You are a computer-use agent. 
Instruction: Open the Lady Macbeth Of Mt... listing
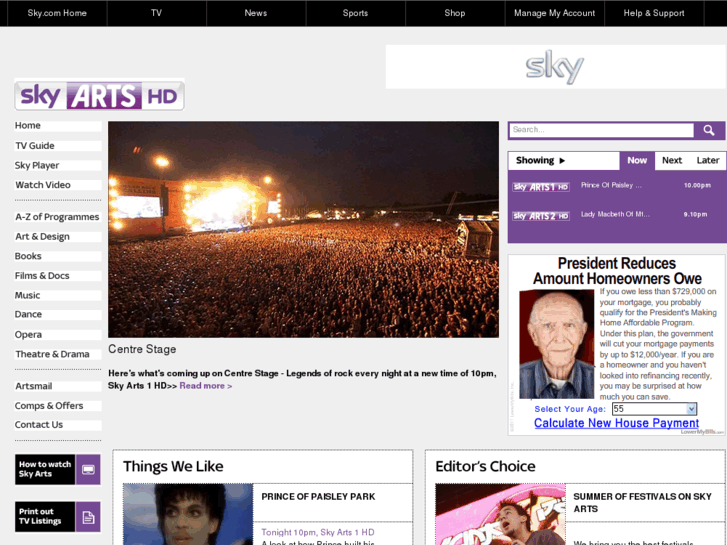615,214
